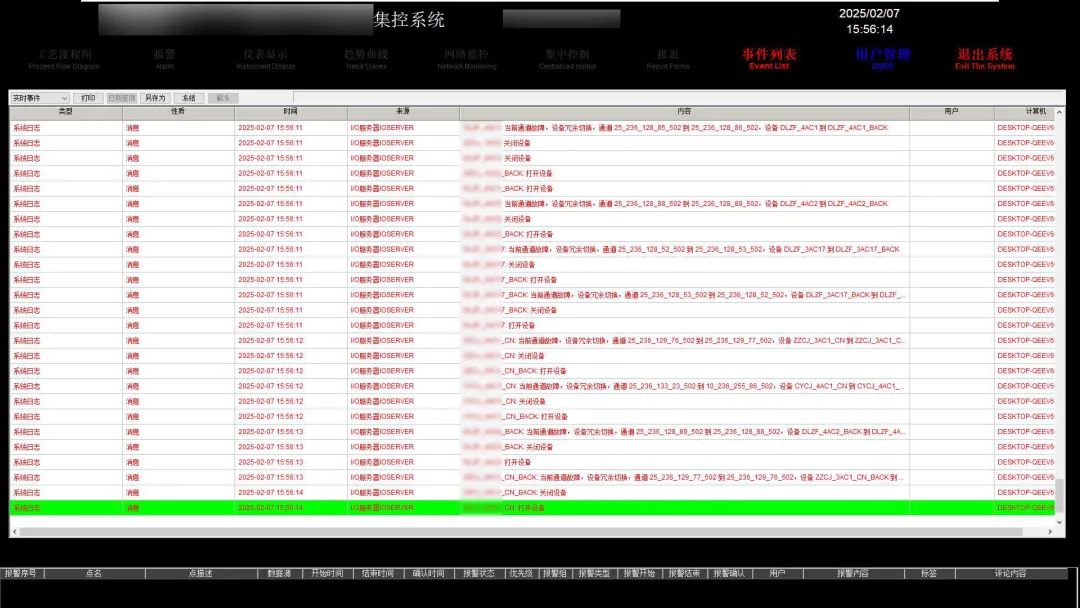Click 退出系统 Exit The System
This screenshot has height=608, width=1080.
[x=985, y=58]
